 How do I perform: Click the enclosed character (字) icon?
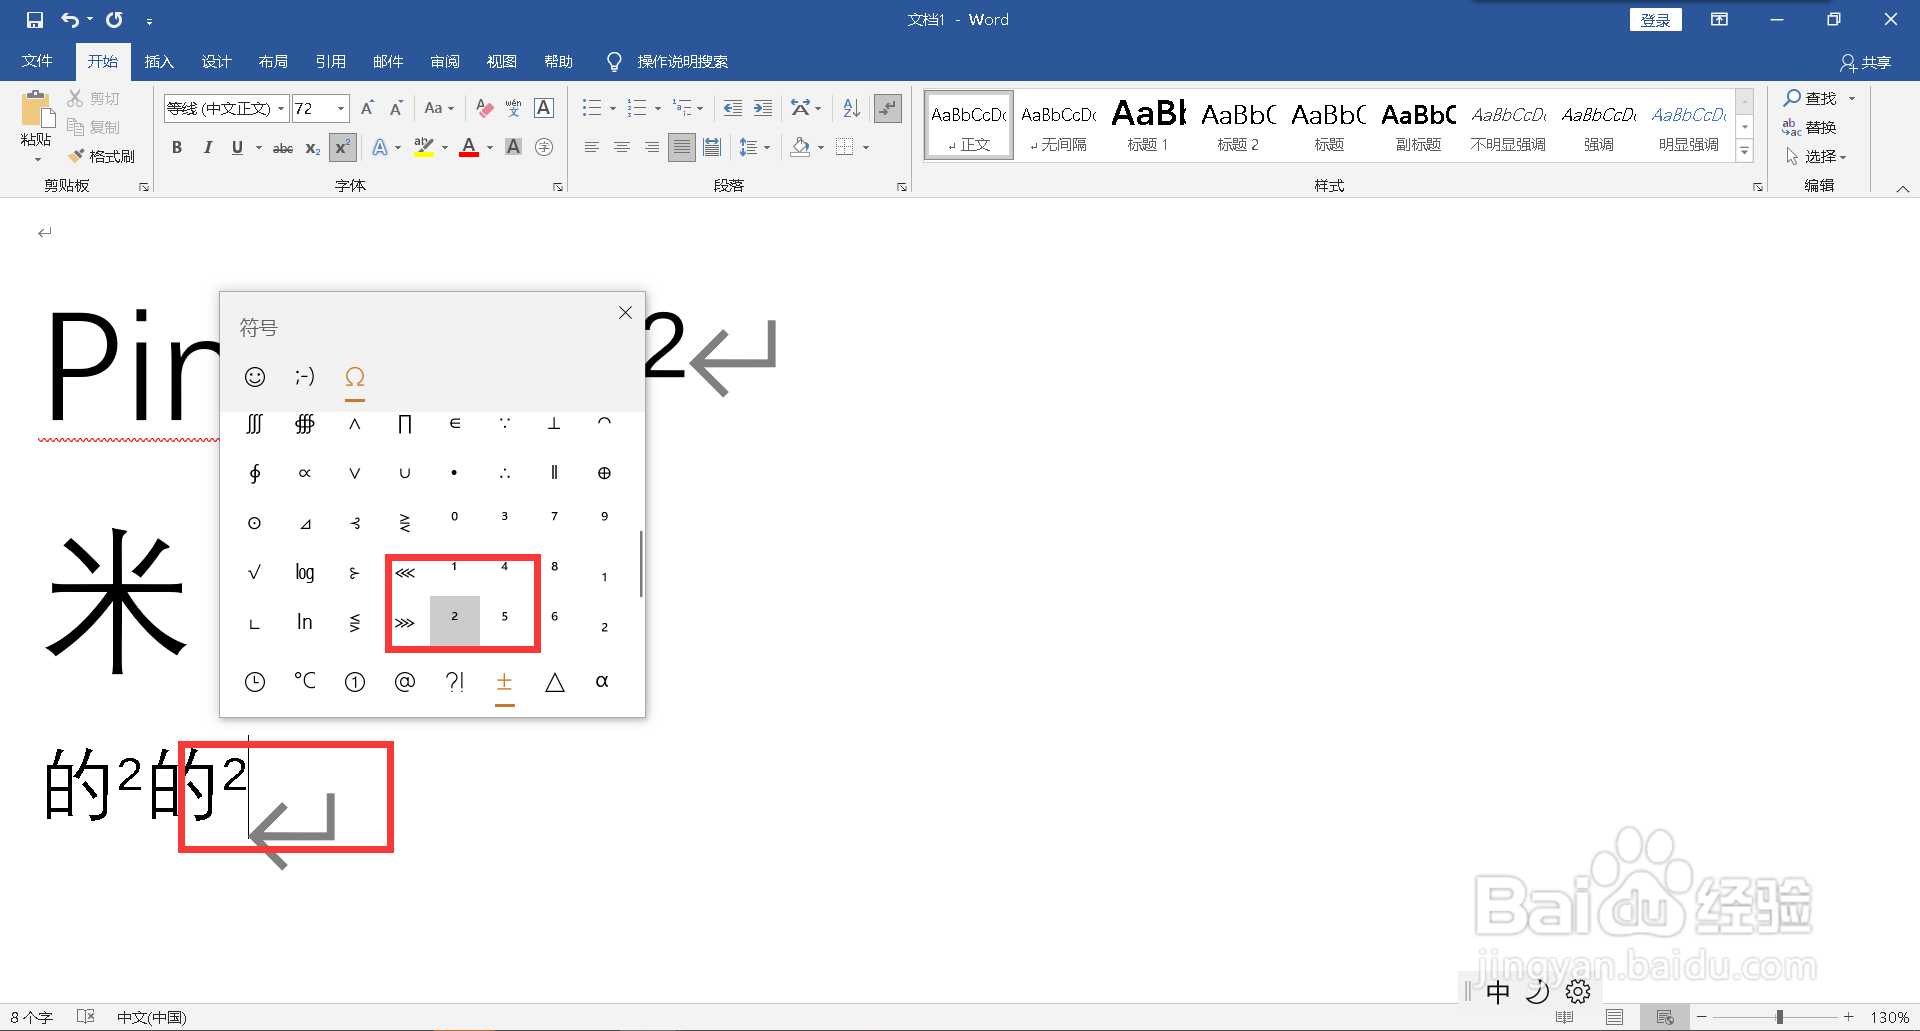point(544,147)
